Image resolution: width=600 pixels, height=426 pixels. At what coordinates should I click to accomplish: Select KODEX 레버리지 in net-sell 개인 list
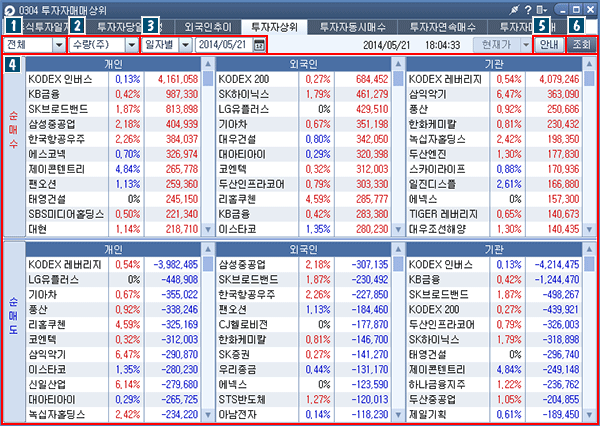pos(113,264)
